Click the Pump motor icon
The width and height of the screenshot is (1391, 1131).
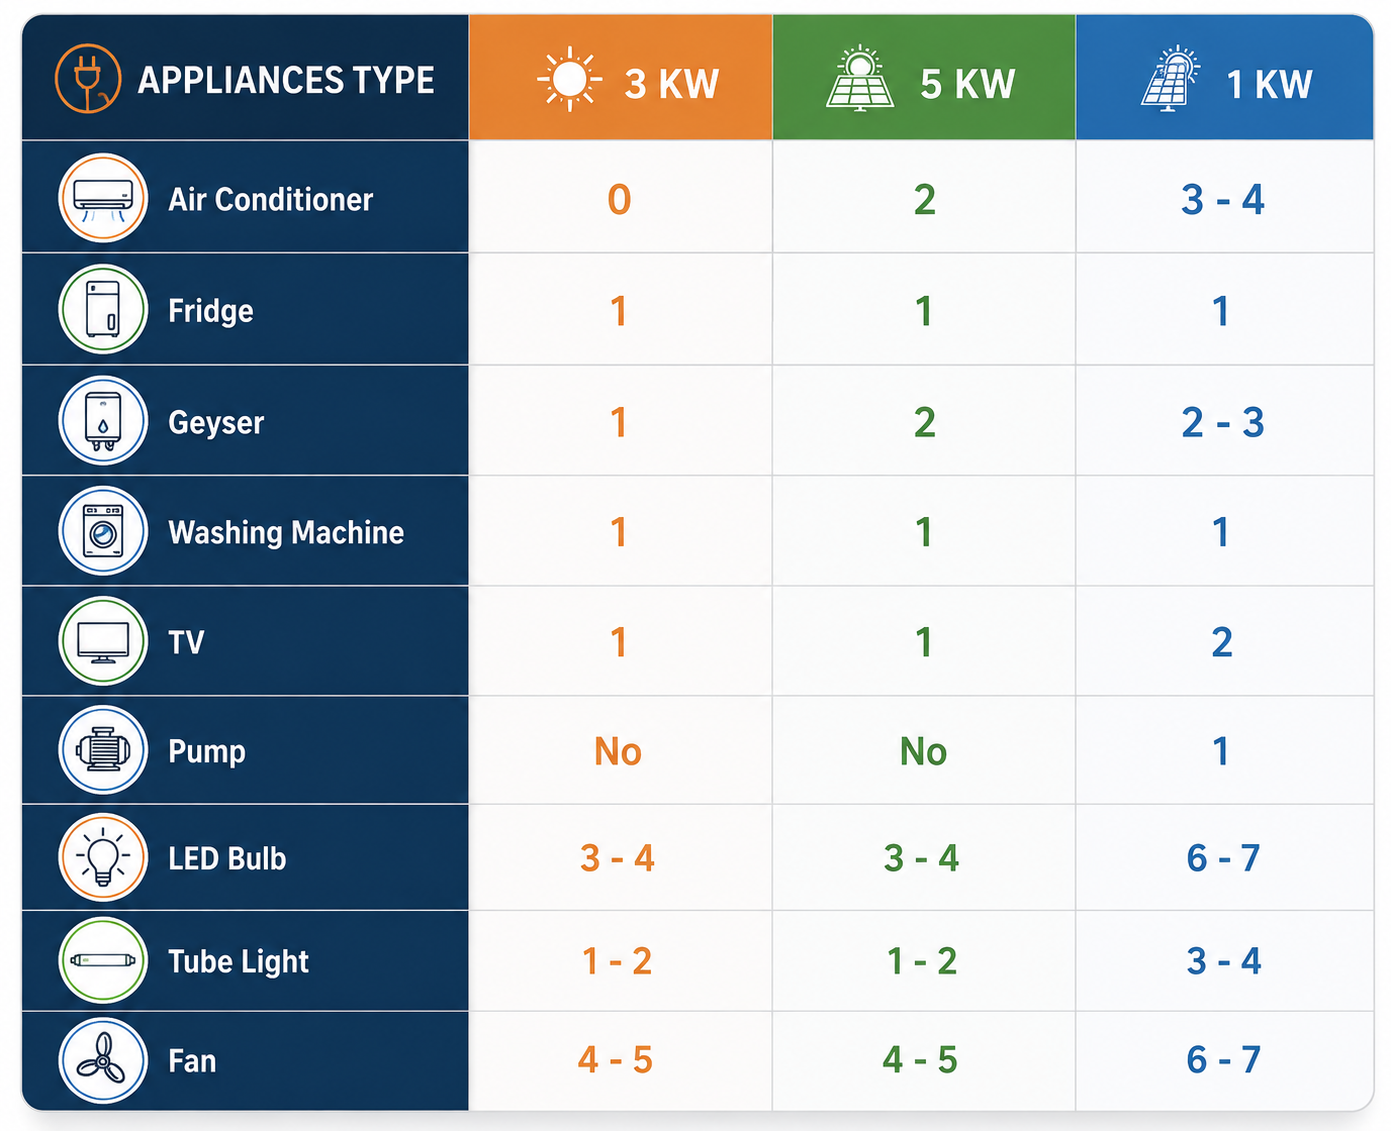coord(103,750)
